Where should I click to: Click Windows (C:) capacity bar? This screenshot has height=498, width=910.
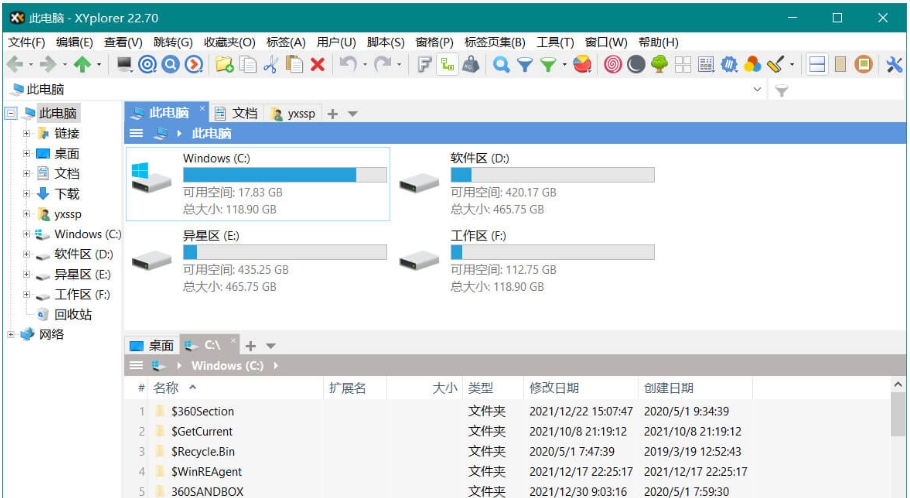pyautogui.click(x=285, y=175)
